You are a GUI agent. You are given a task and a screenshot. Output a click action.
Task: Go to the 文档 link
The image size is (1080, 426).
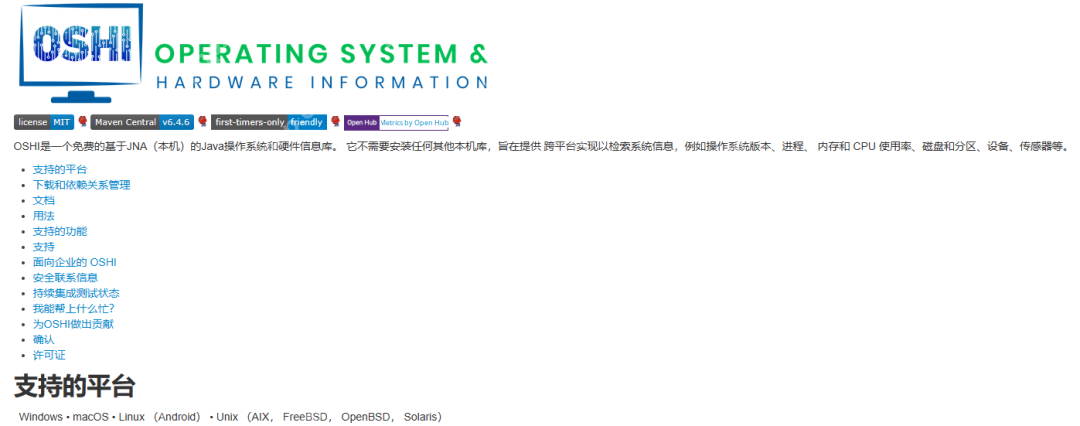coord(43,201)
